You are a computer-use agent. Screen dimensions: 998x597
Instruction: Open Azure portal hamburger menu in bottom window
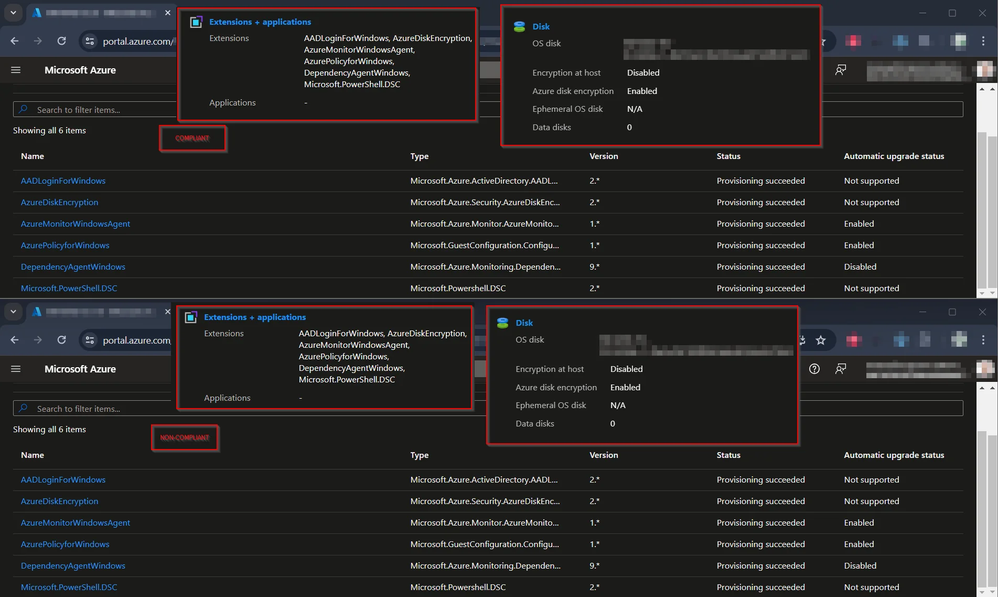coord(16,369)
